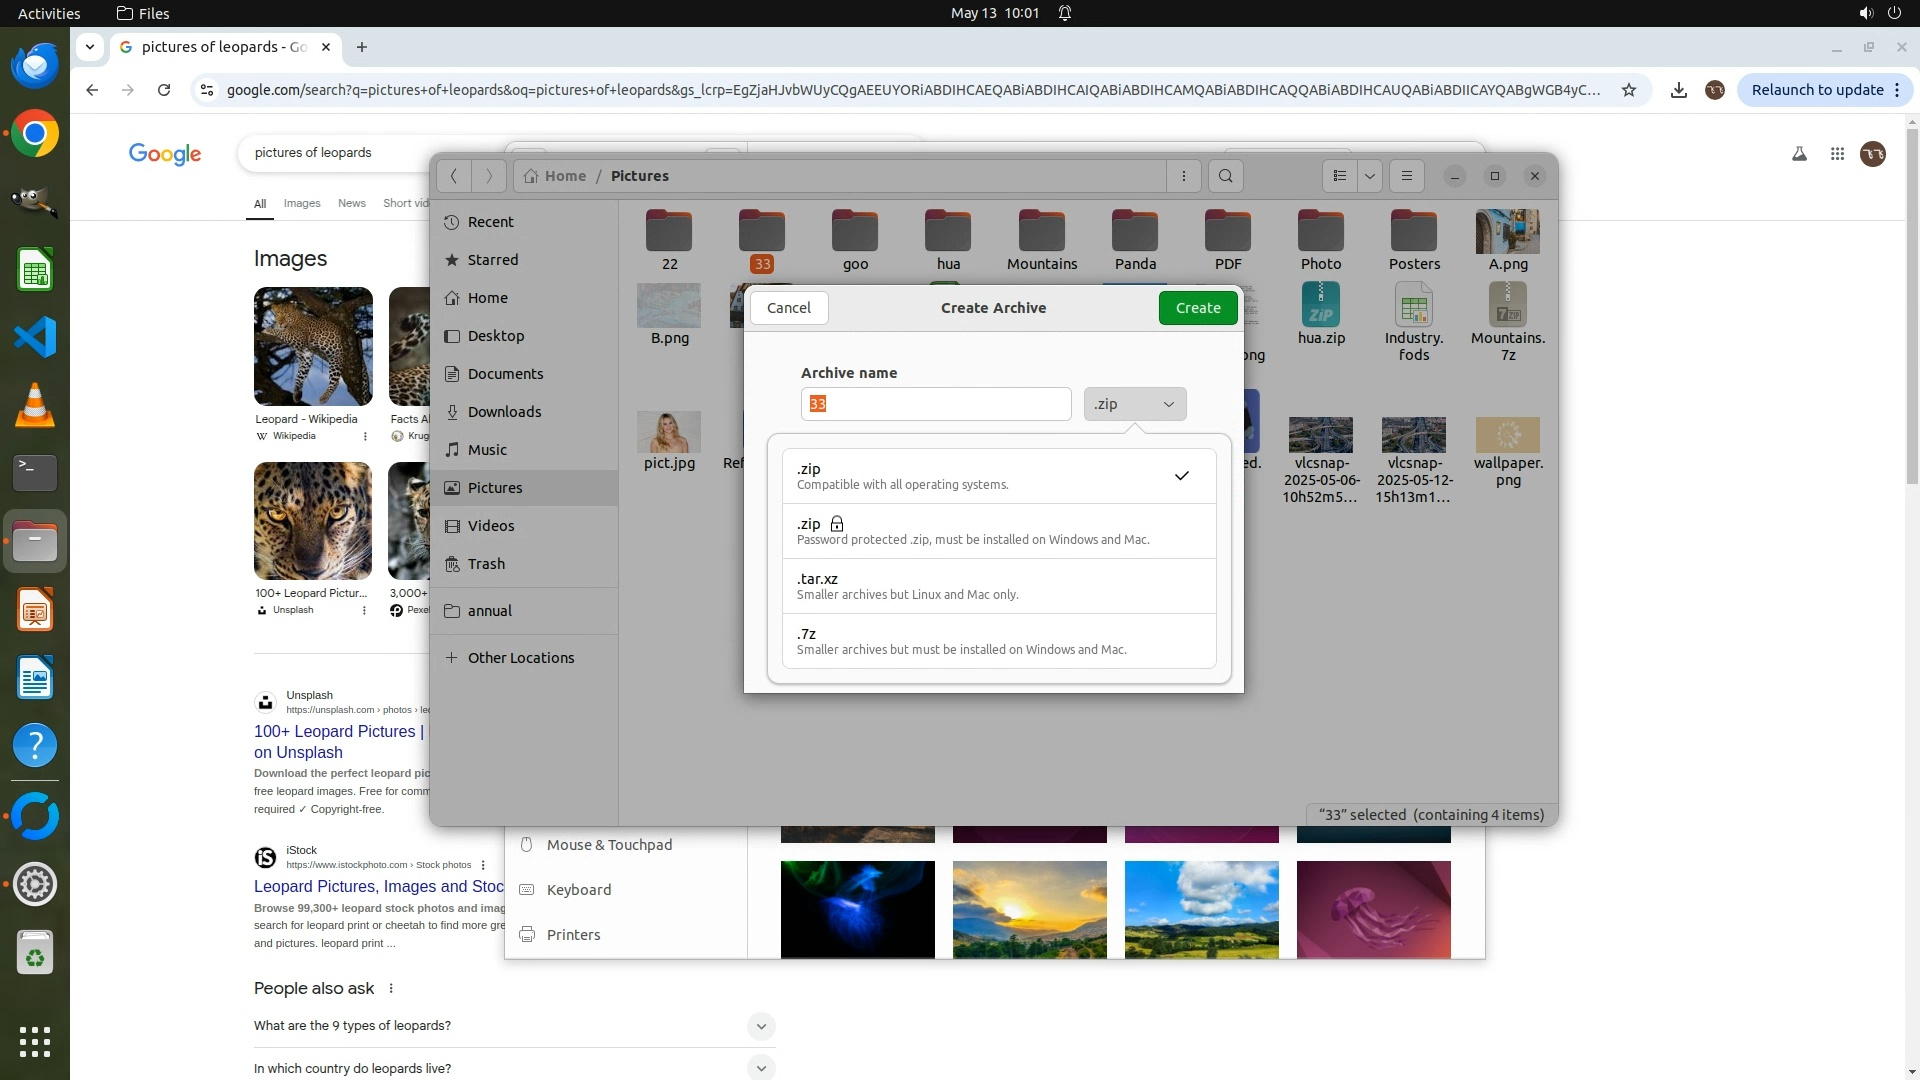
Task: Open the Chrome downloads icon
Action: coord(1679,90)
